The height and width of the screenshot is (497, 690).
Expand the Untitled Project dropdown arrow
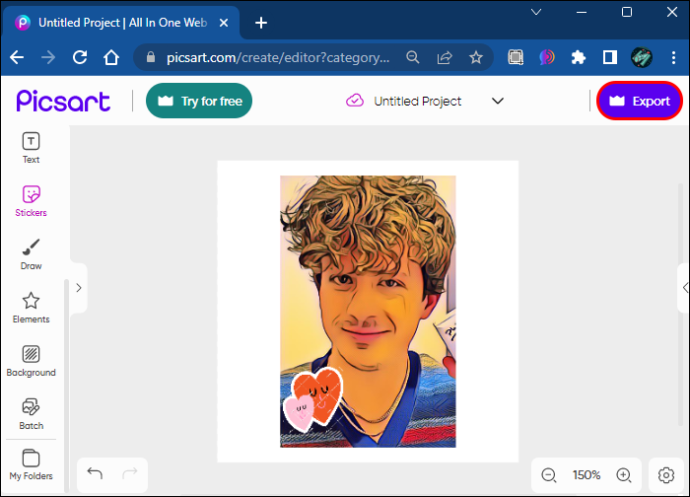coord(497,101)
